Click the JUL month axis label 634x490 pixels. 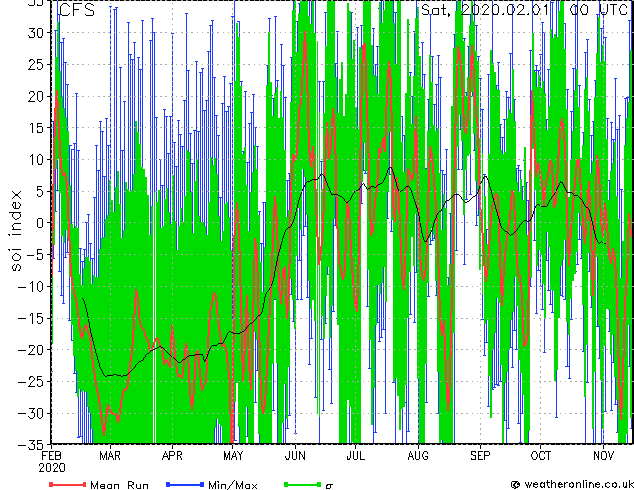[x=355, y=456]
